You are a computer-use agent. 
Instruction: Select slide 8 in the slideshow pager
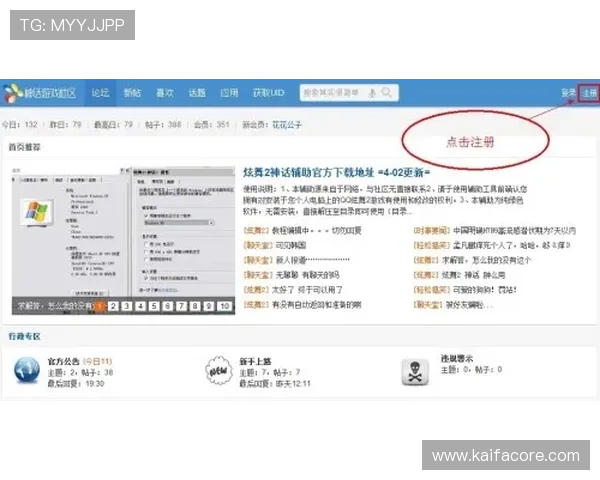pos(195,306)
